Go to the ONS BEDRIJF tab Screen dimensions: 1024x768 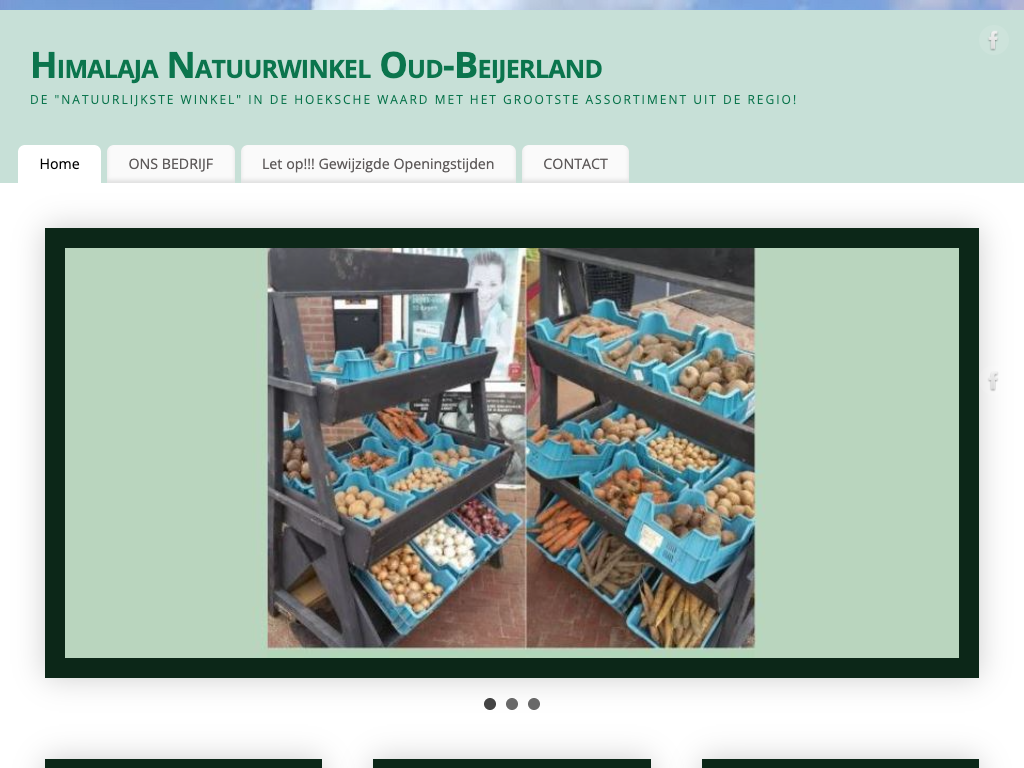pyautogui.click(x=171, y=164)
